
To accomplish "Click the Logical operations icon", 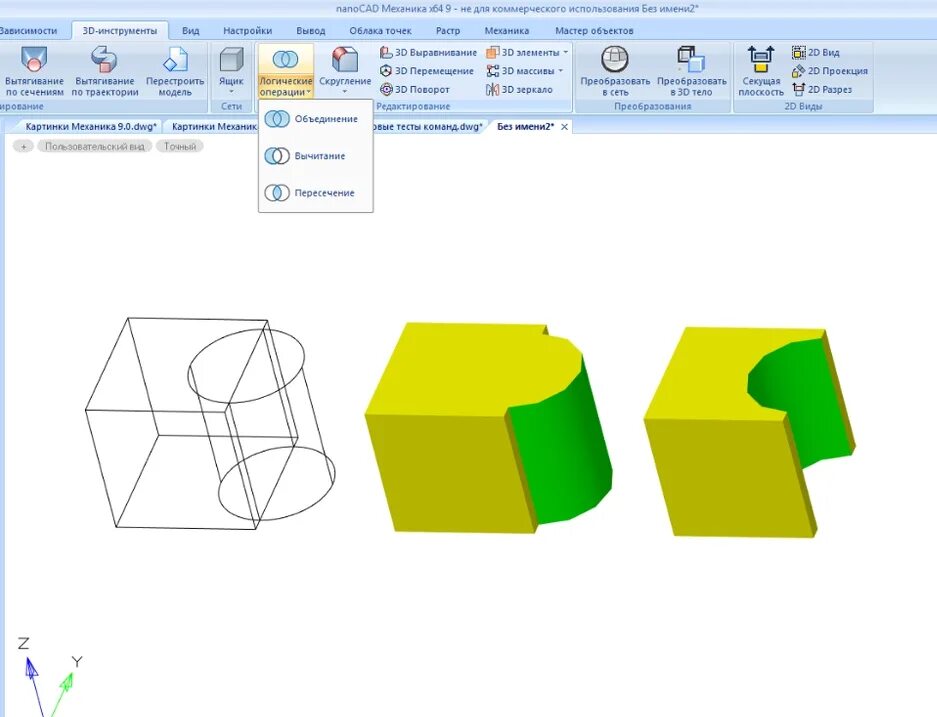I will point(286,59).
